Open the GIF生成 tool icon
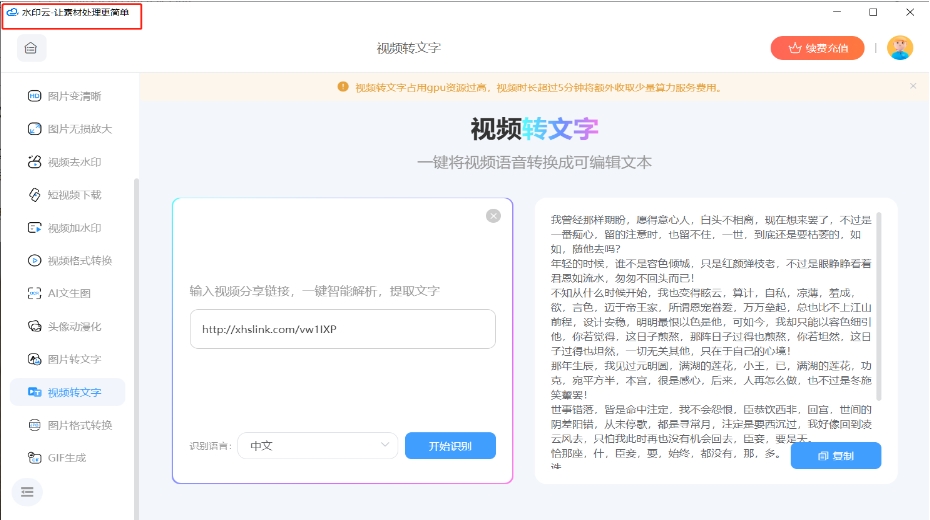 [34, 457]
